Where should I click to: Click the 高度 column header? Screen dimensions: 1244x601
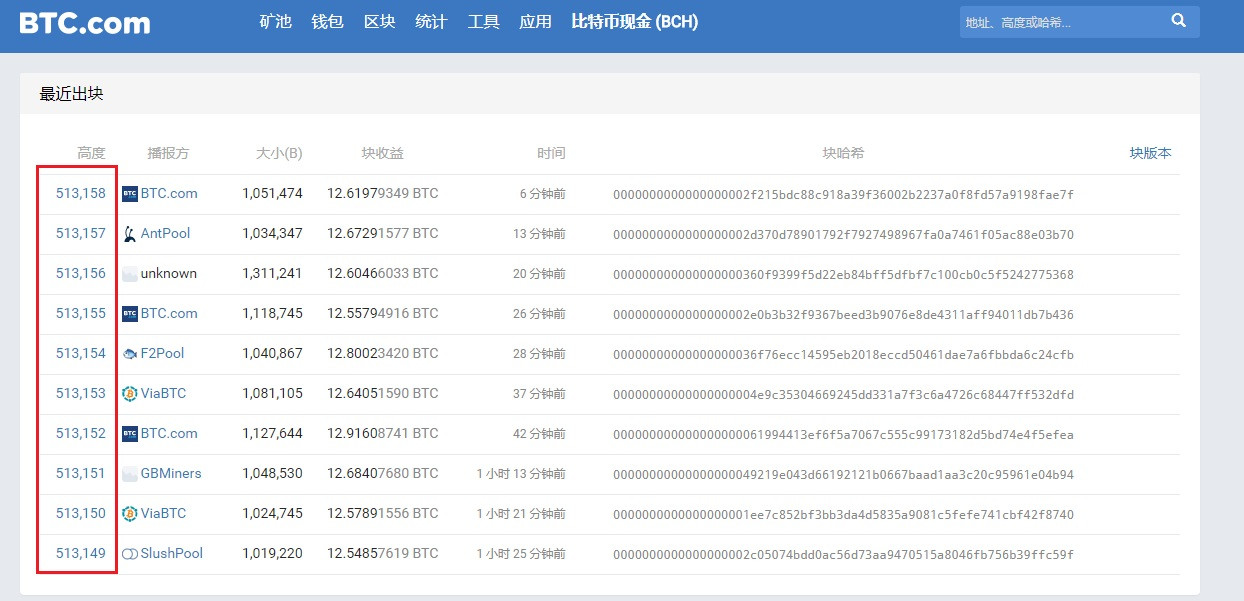coord(91,153)
